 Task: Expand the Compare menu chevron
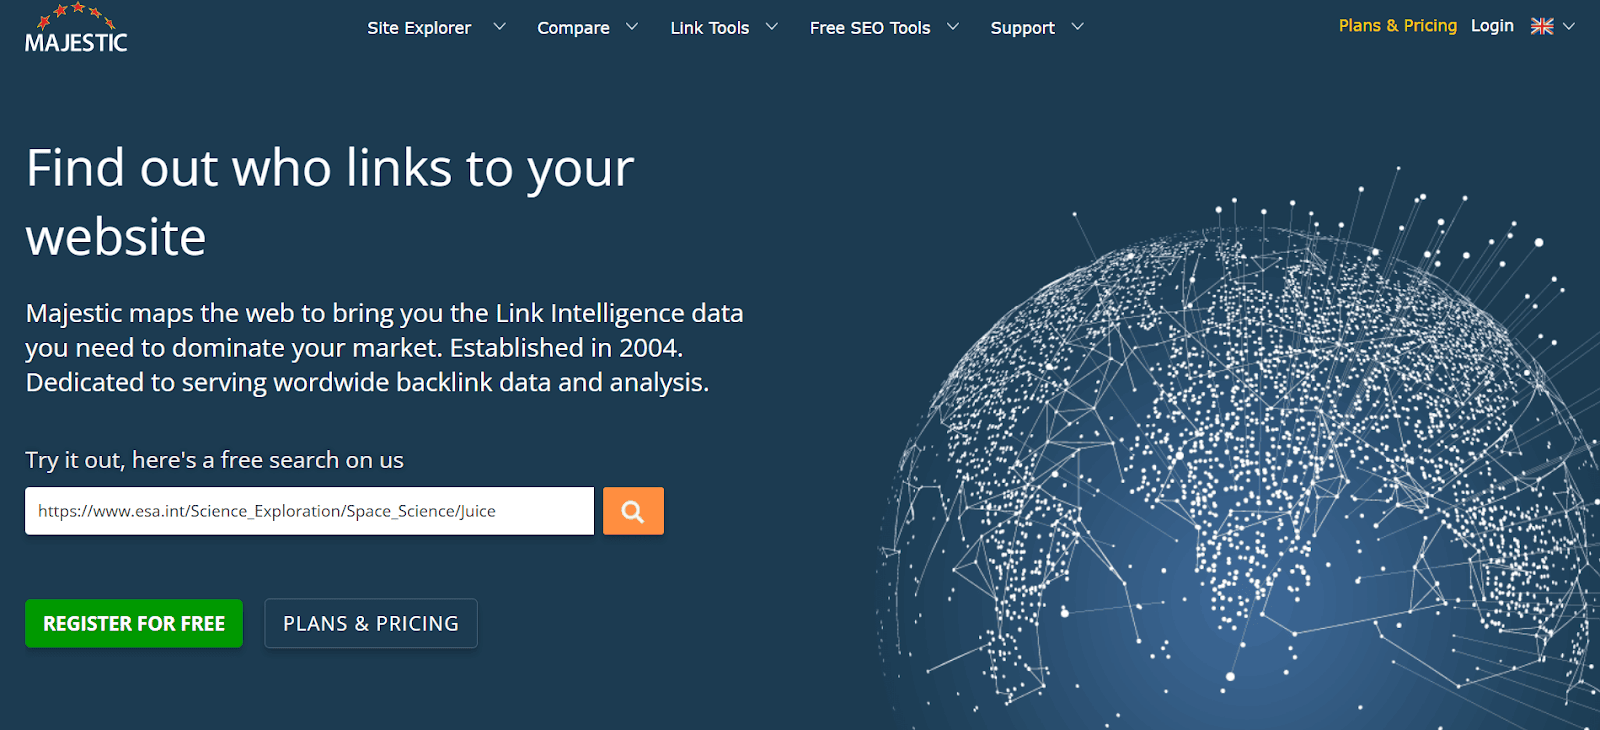[x=632, y=27]
